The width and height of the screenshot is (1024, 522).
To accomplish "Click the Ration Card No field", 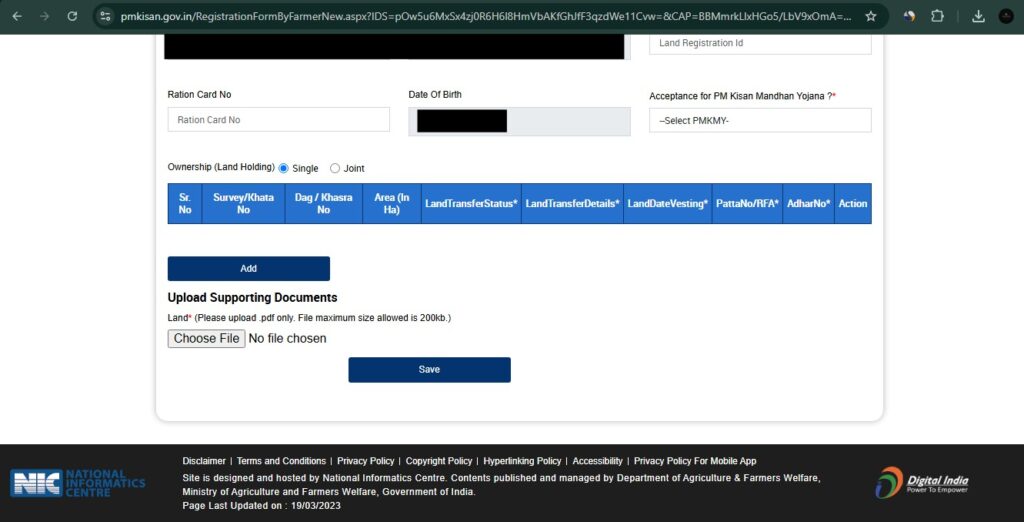I will 278,120.
